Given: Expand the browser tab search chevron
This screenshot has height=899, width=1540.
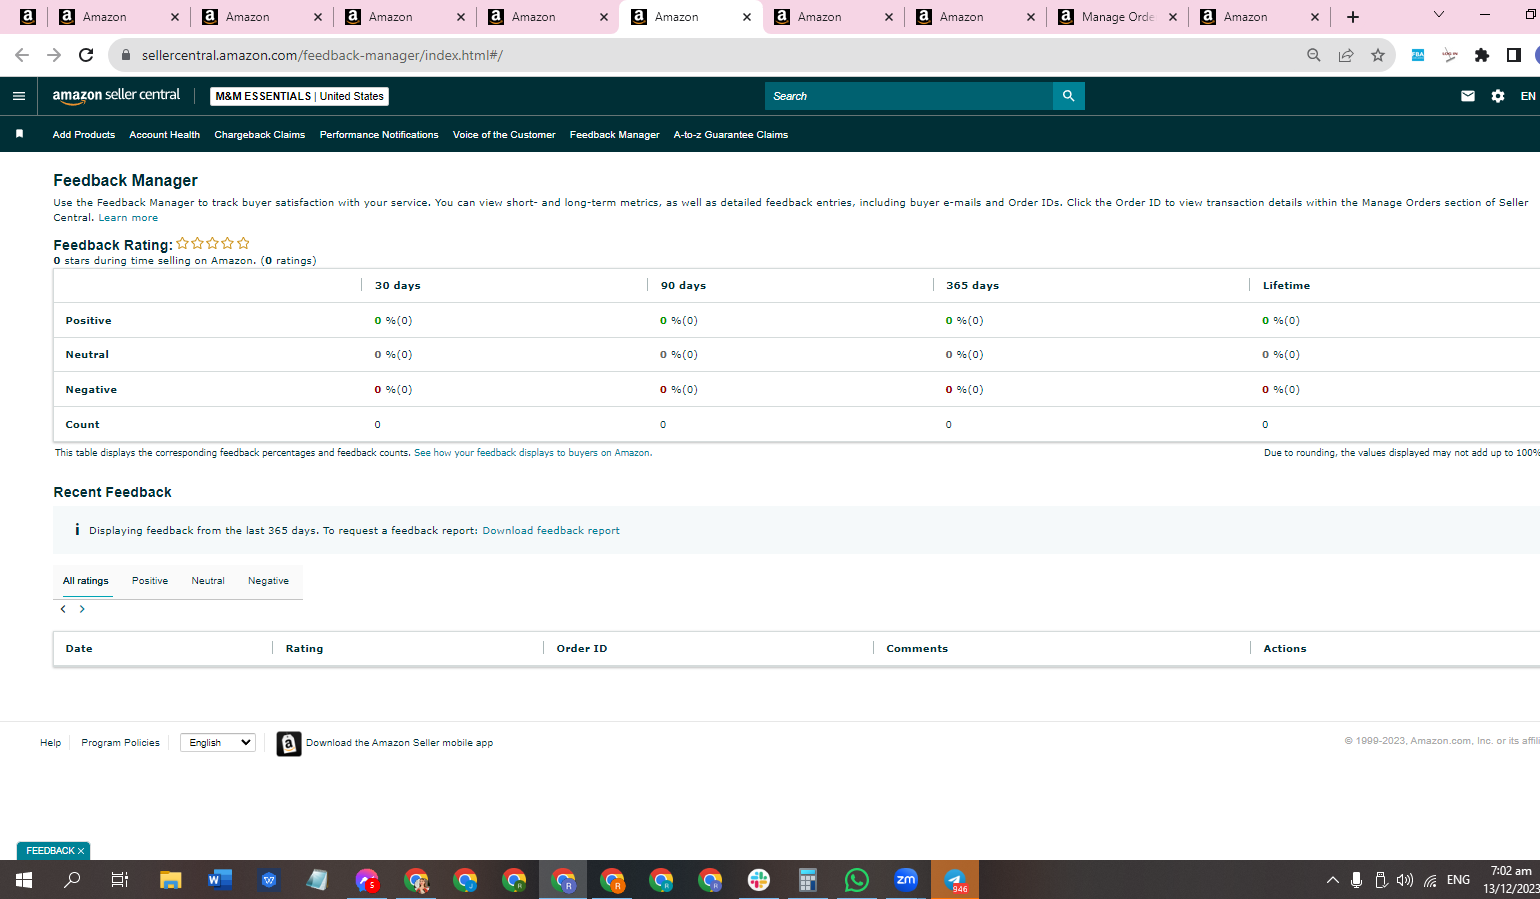Looking at the screenshot, I should point(1439,15).
